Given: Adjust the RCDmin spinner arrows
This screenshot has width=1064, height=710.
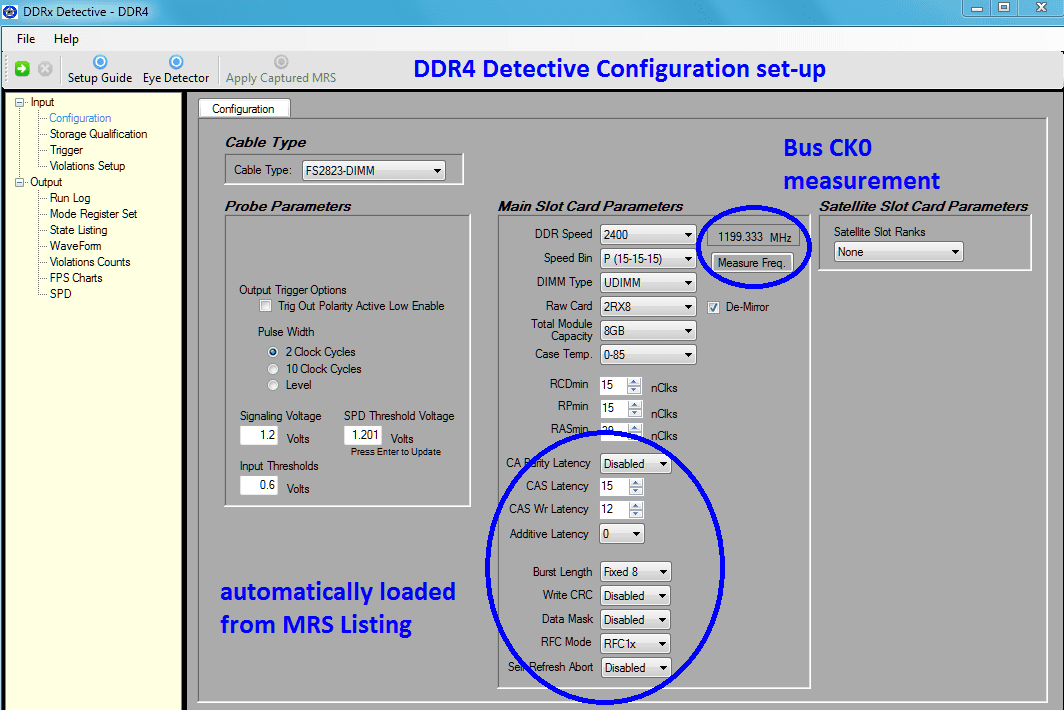Looking at the screenshot, I should [634, 386].
